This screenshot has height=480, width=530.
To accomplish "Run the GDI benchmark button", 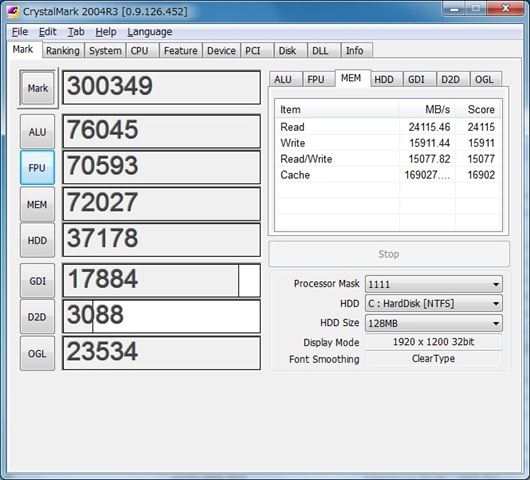I will 37,281.
